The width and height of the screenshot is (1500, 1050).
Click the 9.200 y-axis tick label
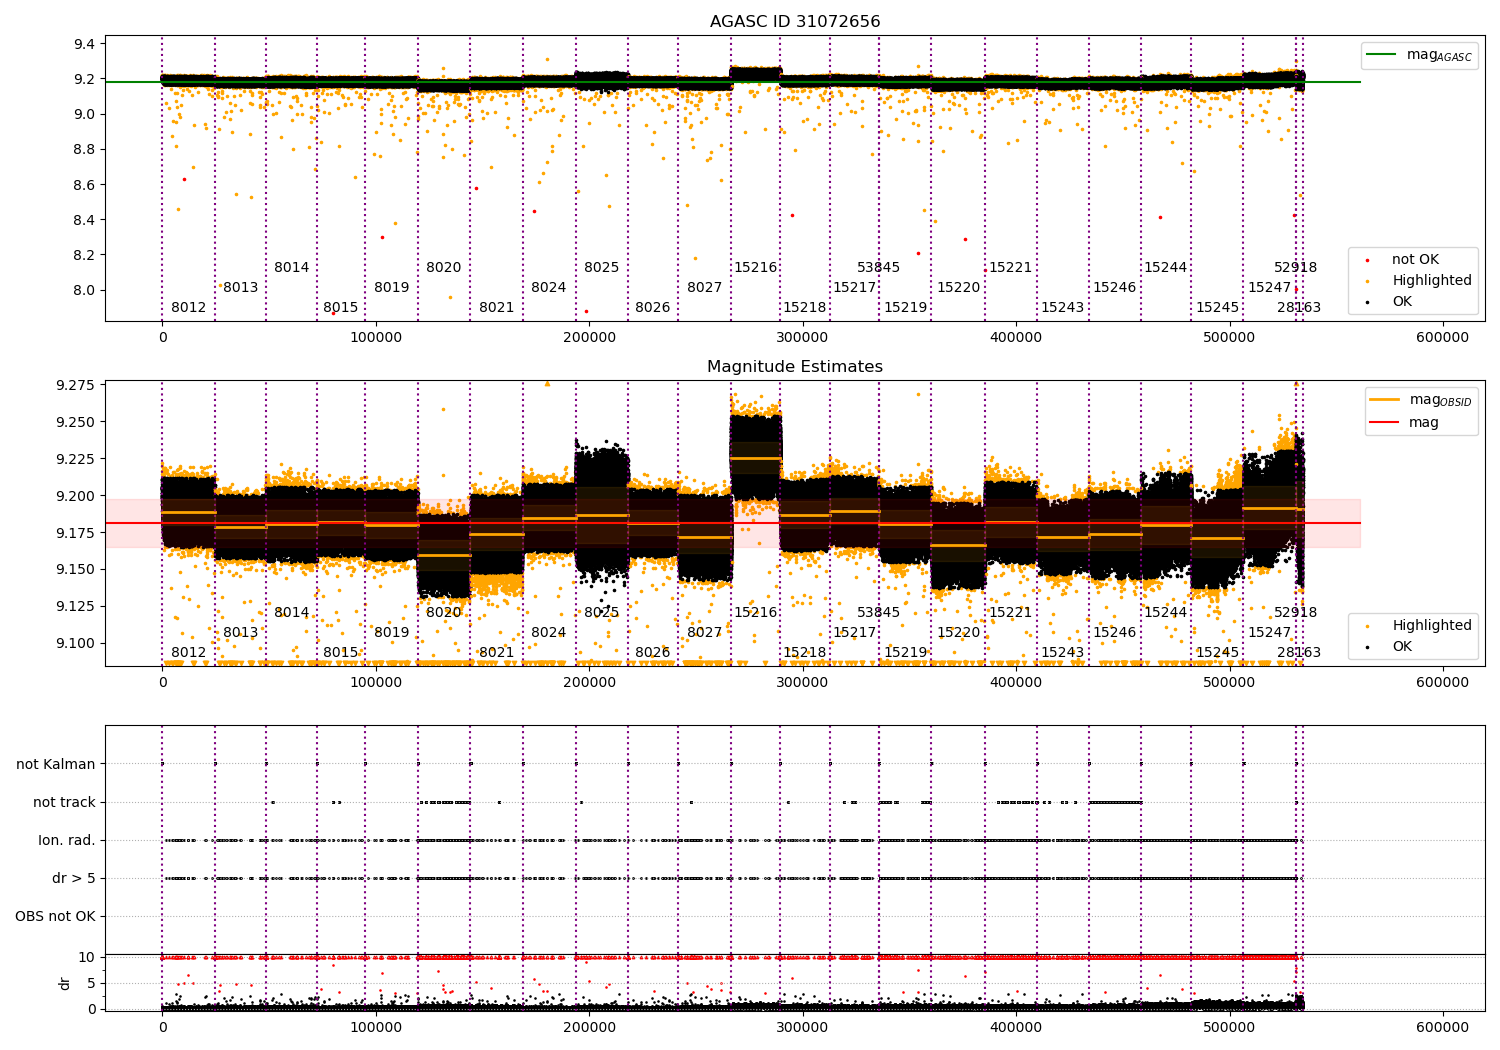click(76, 497)
